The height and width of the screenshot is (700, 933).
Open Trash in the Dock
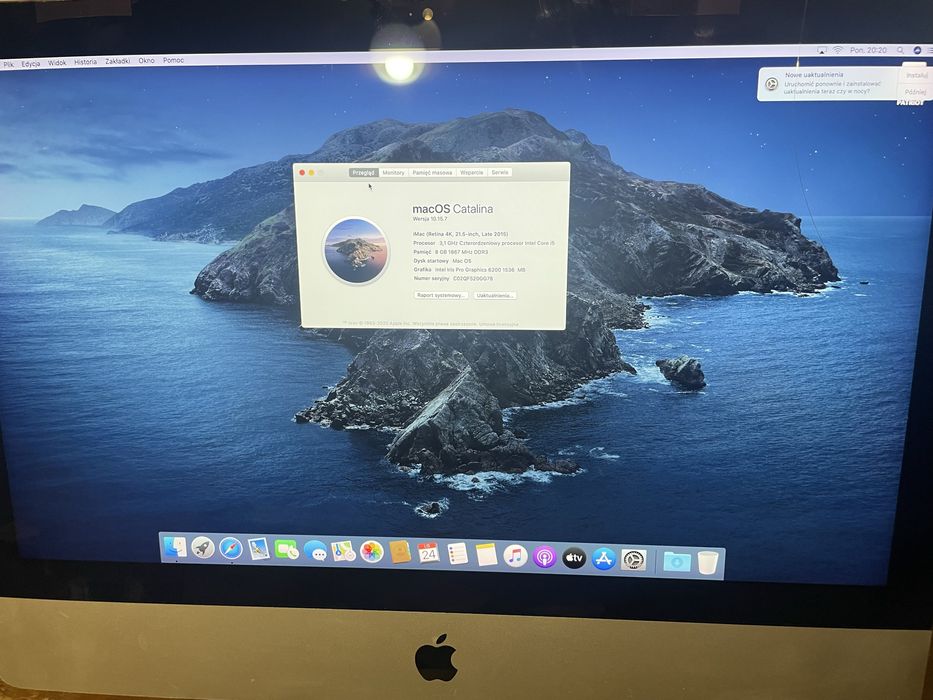[707, 562]
